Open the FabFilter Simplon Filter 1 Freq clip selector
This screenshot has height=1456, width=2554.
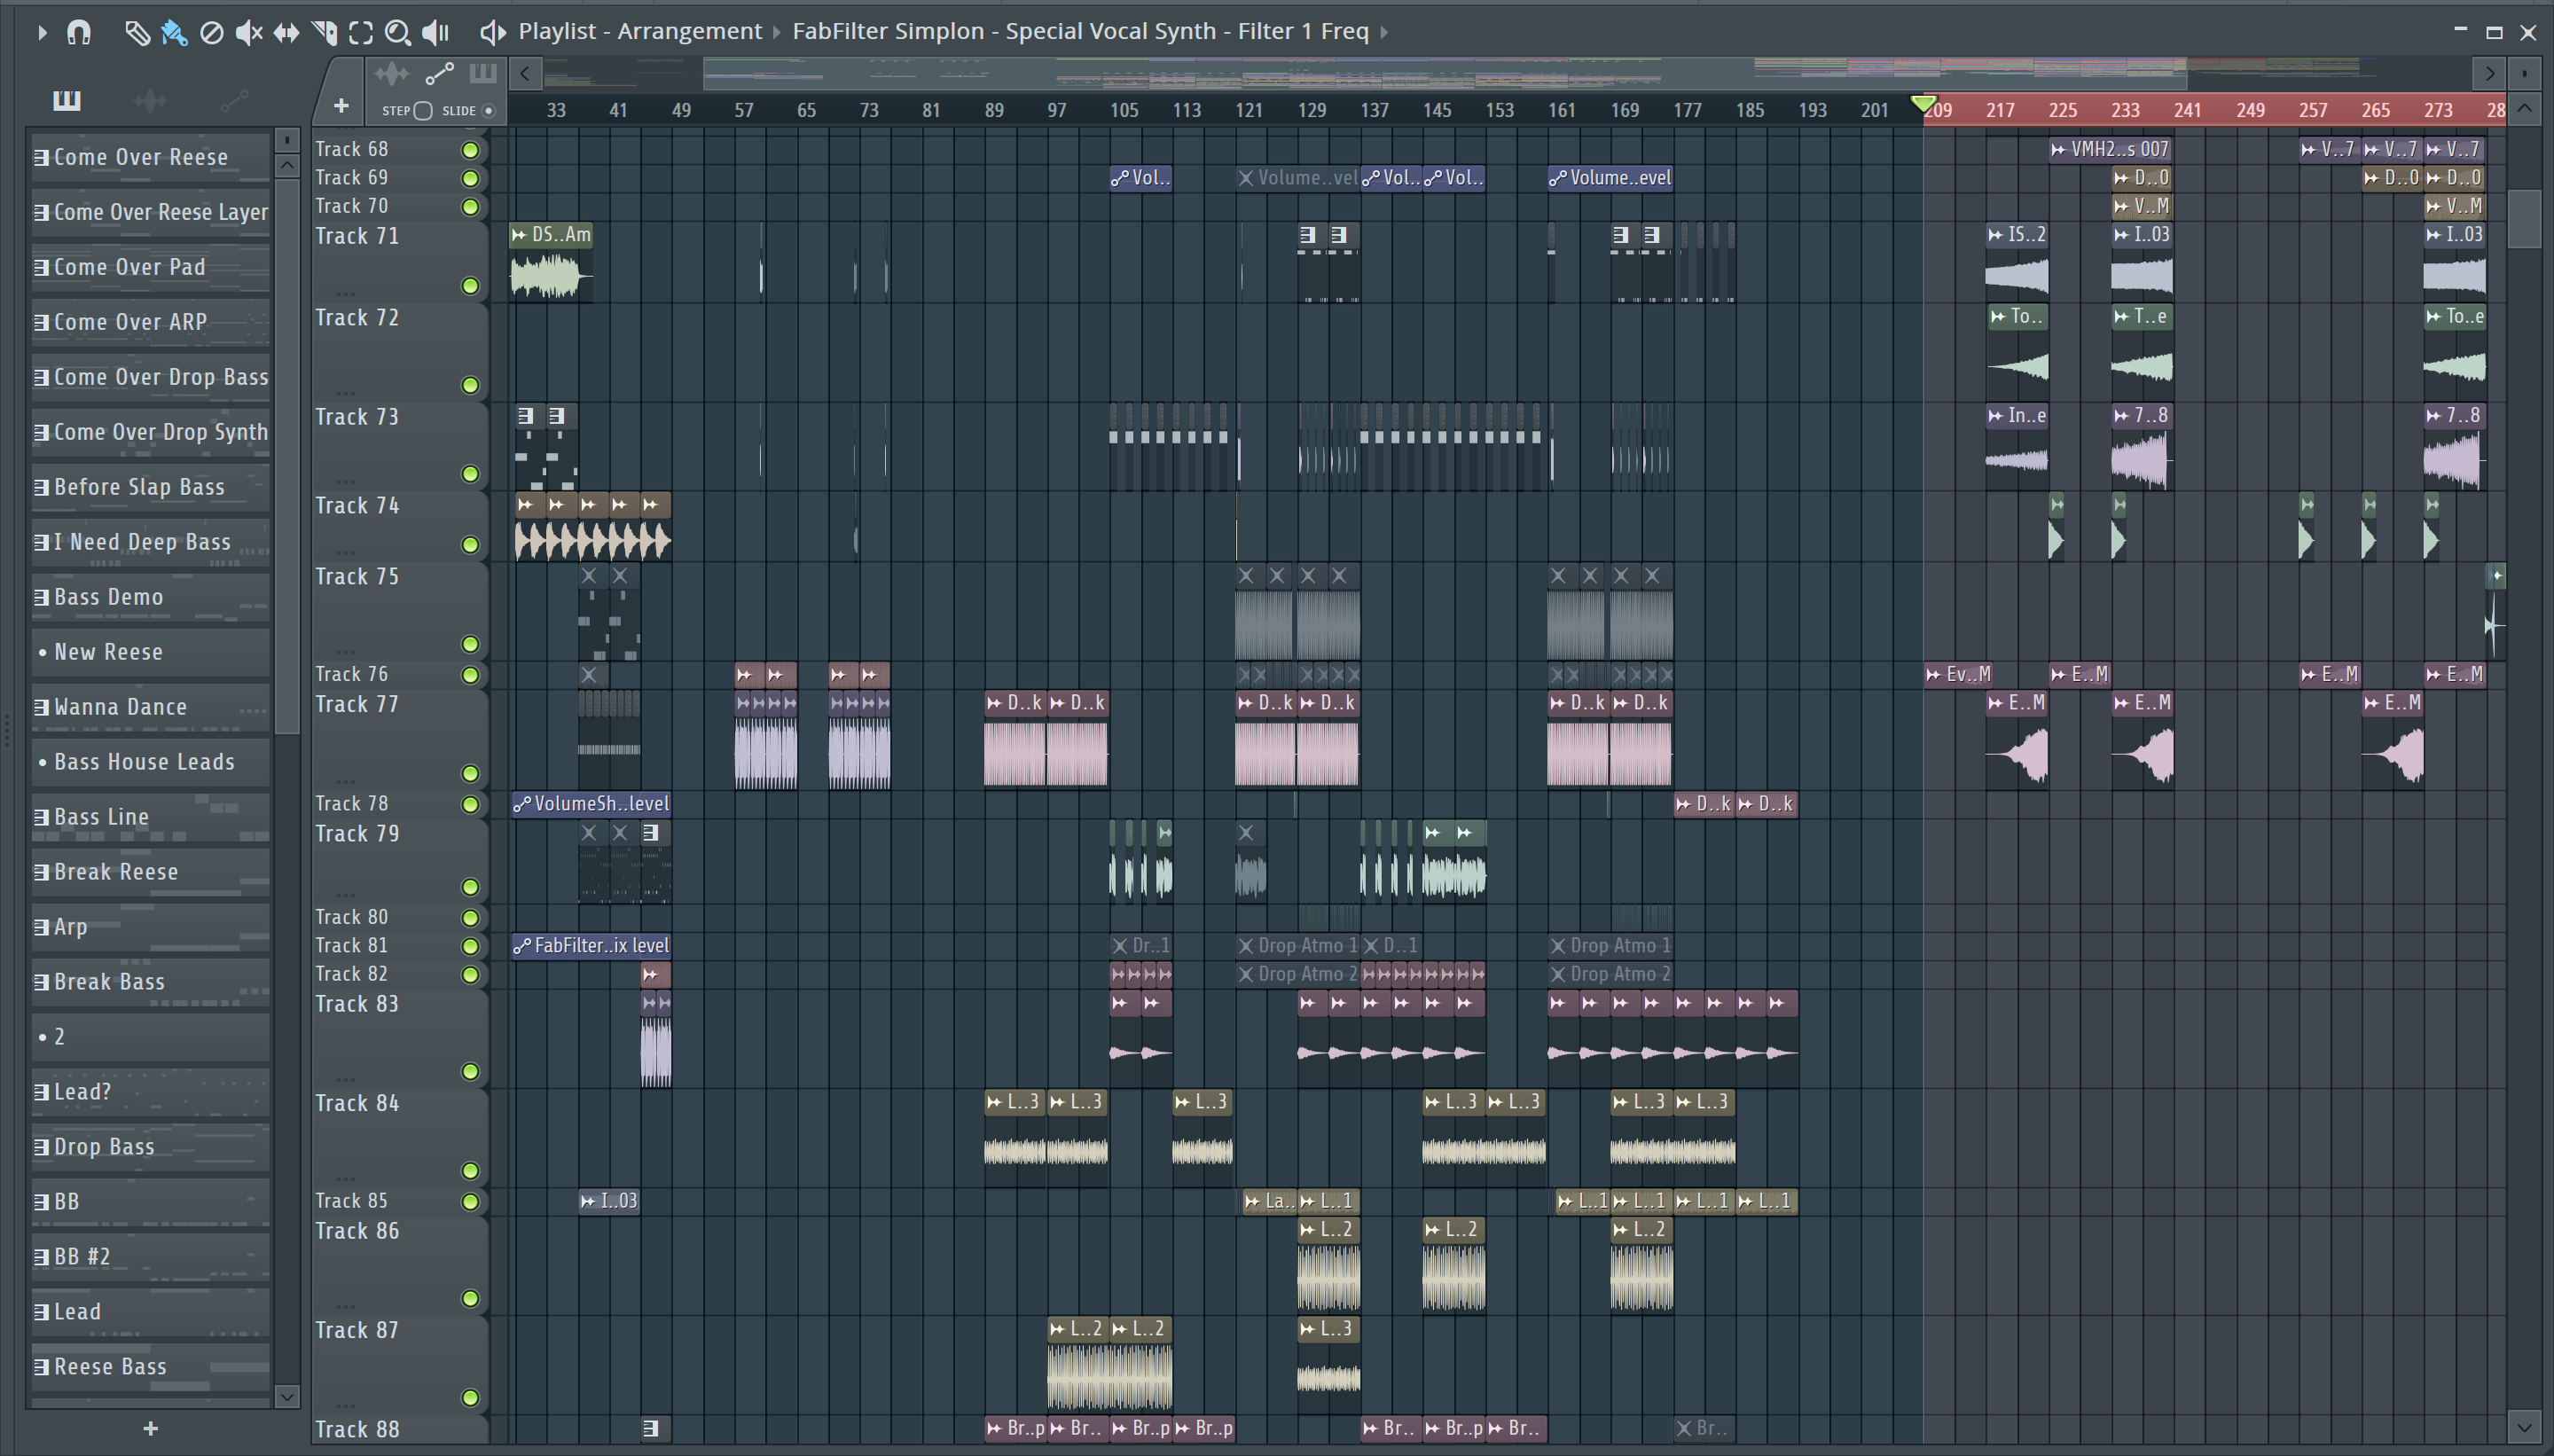[x=1080, y=31]
